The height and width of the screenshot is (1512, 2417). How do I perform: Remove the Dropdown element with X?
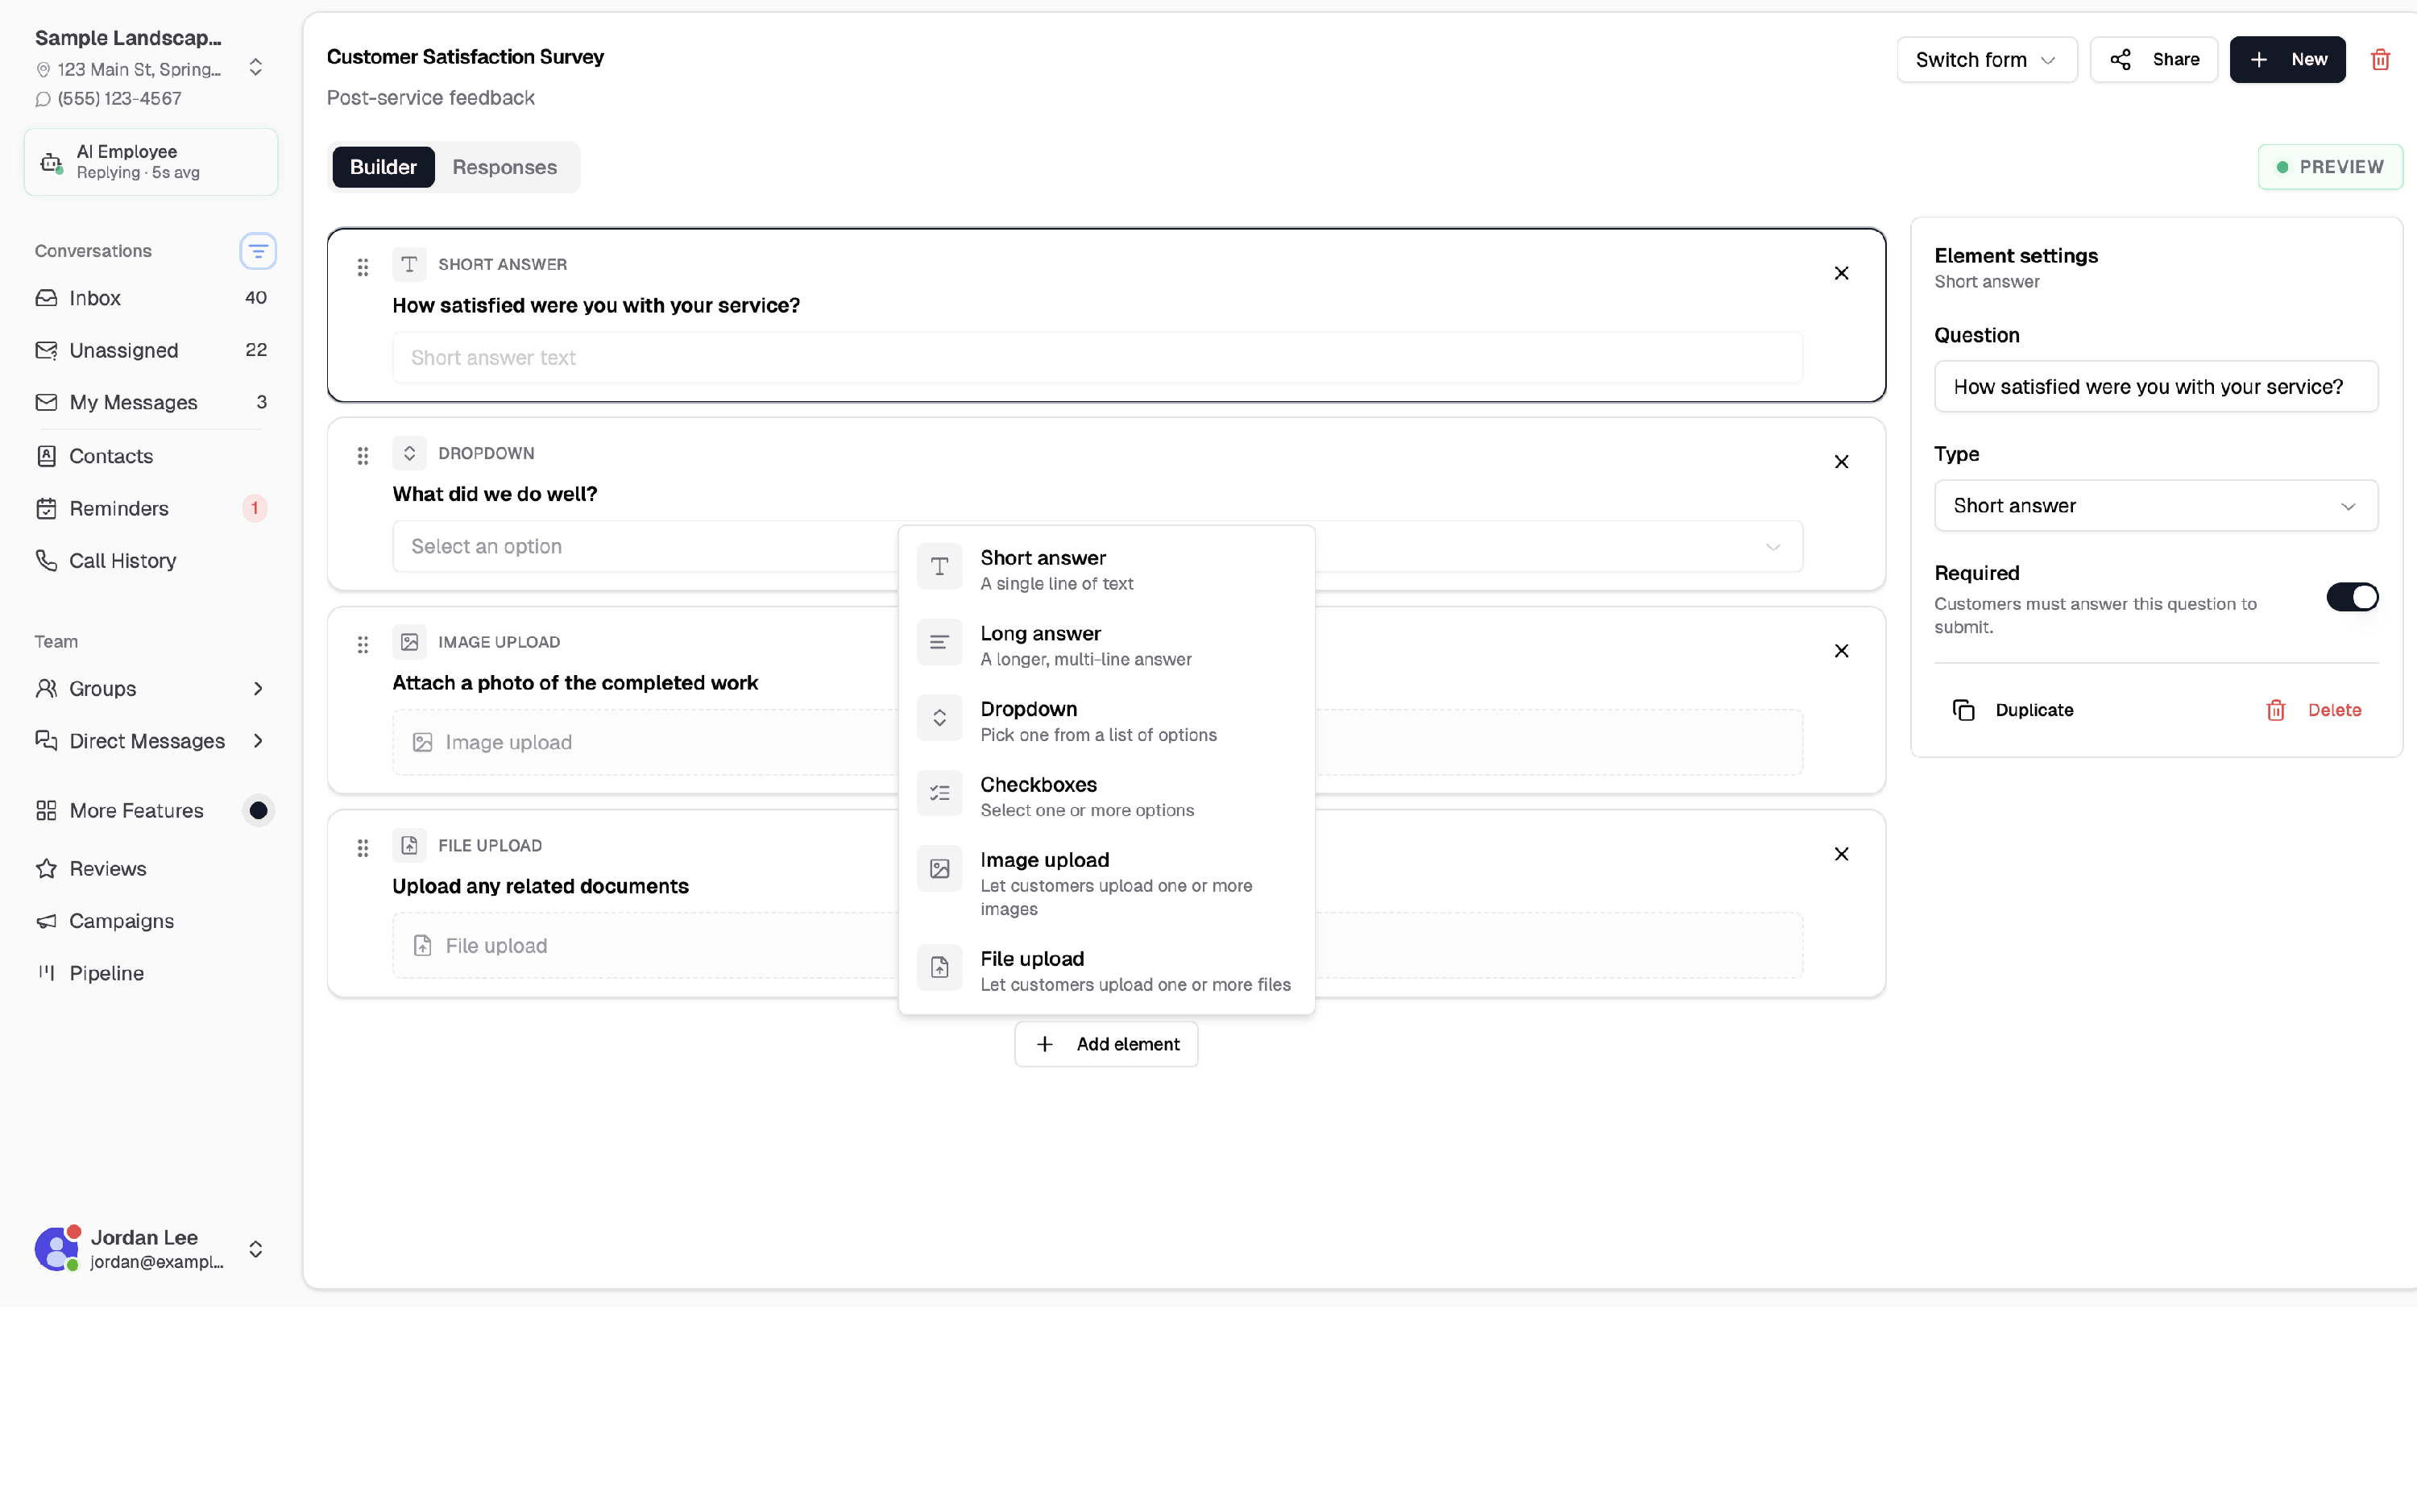coord(1841,462)
